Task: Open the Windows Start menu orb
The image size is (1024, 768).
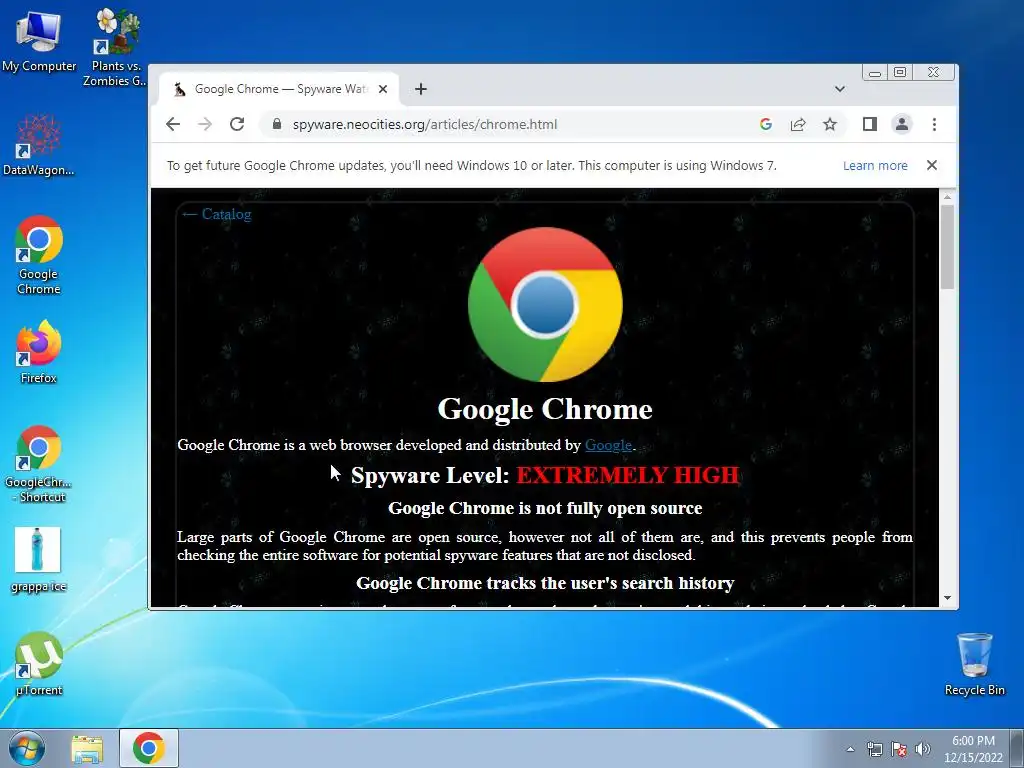Action: (x=26, y=748)
